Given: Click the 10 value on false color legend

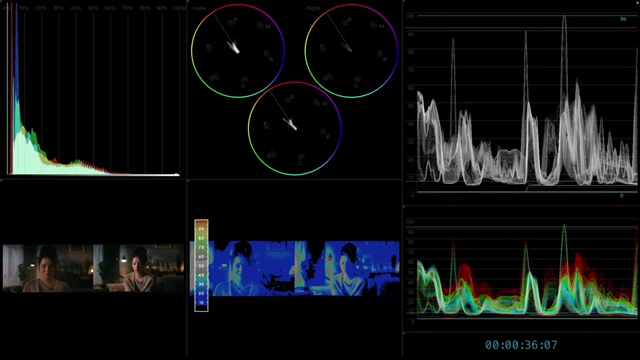Looking at the screenshot, I should click(x=201, y=302).
